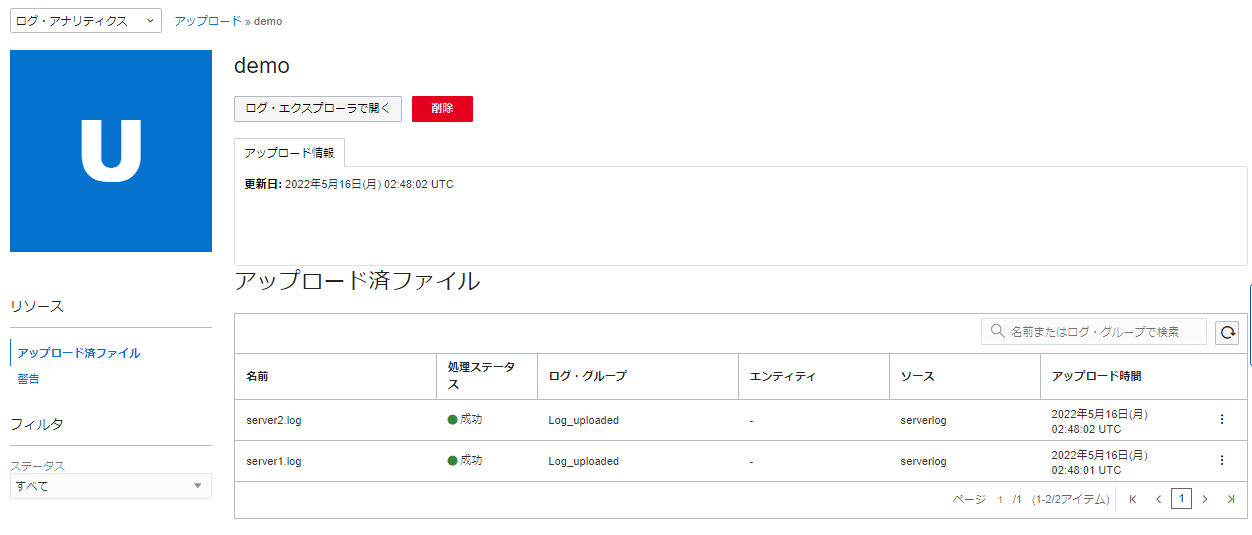Viewport: 1252px width, 535px height.
Task: Click Log_uploaded in server2.log row
Action: pos(584,420)
